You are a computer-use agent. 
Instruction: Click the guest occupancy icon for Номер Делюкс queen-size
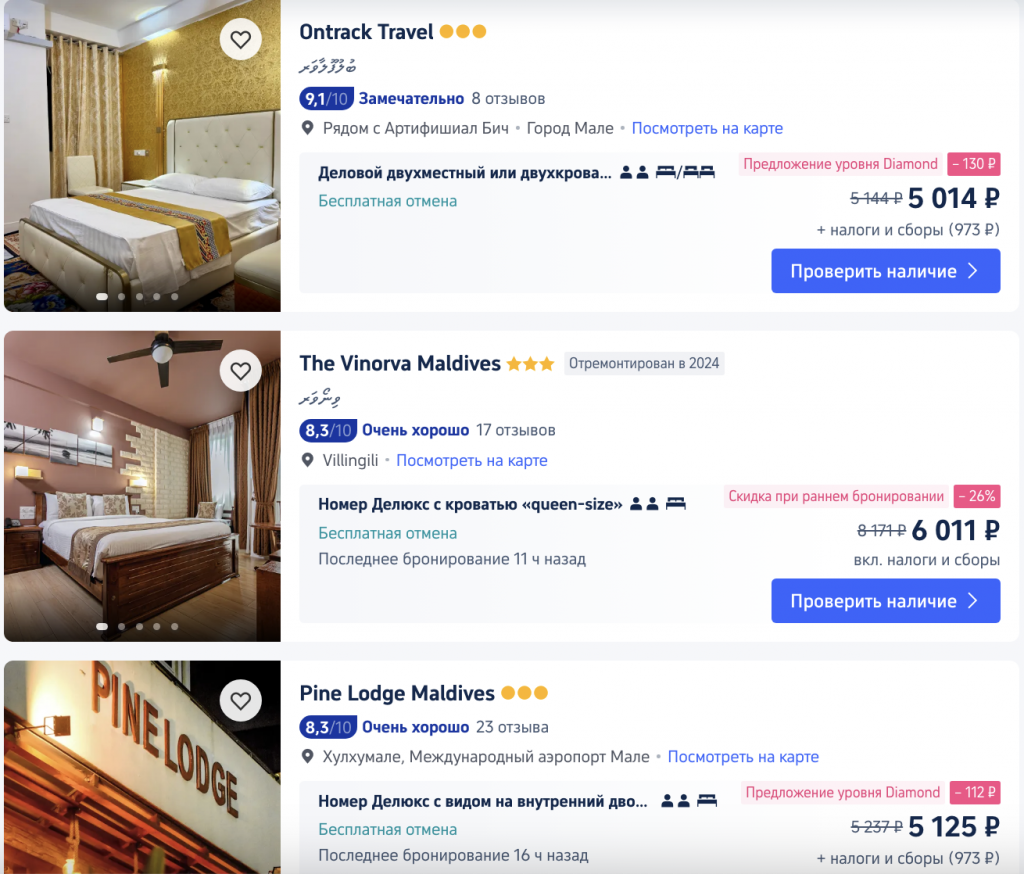(x=644, y=504)
